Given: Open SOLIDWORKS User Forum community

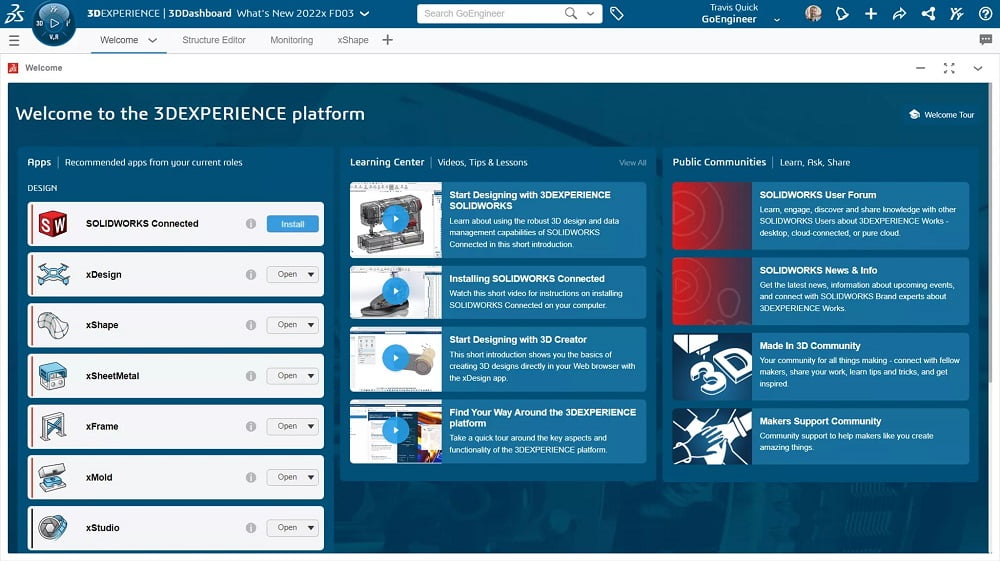Looking at the screenshot, I should tap(820, 215).
